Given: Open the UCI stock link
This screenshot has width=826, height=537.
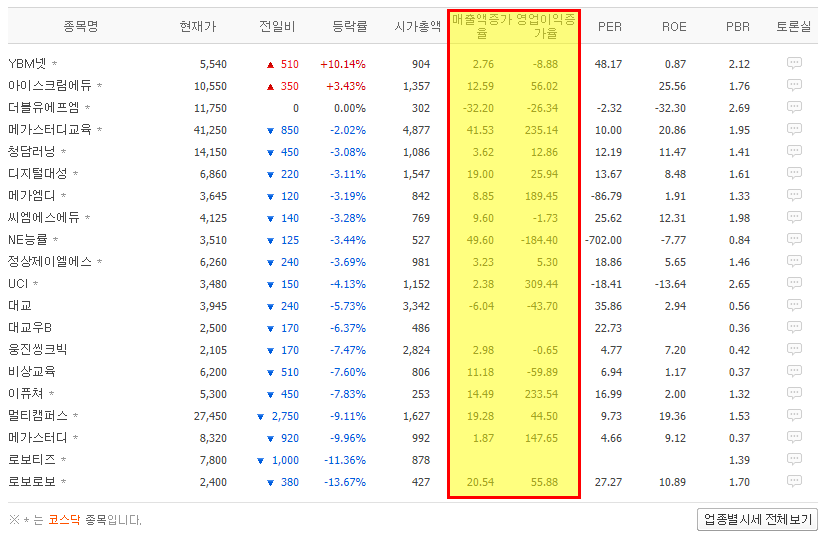Looking at the screenshot, I should click(x=18, y=284).
